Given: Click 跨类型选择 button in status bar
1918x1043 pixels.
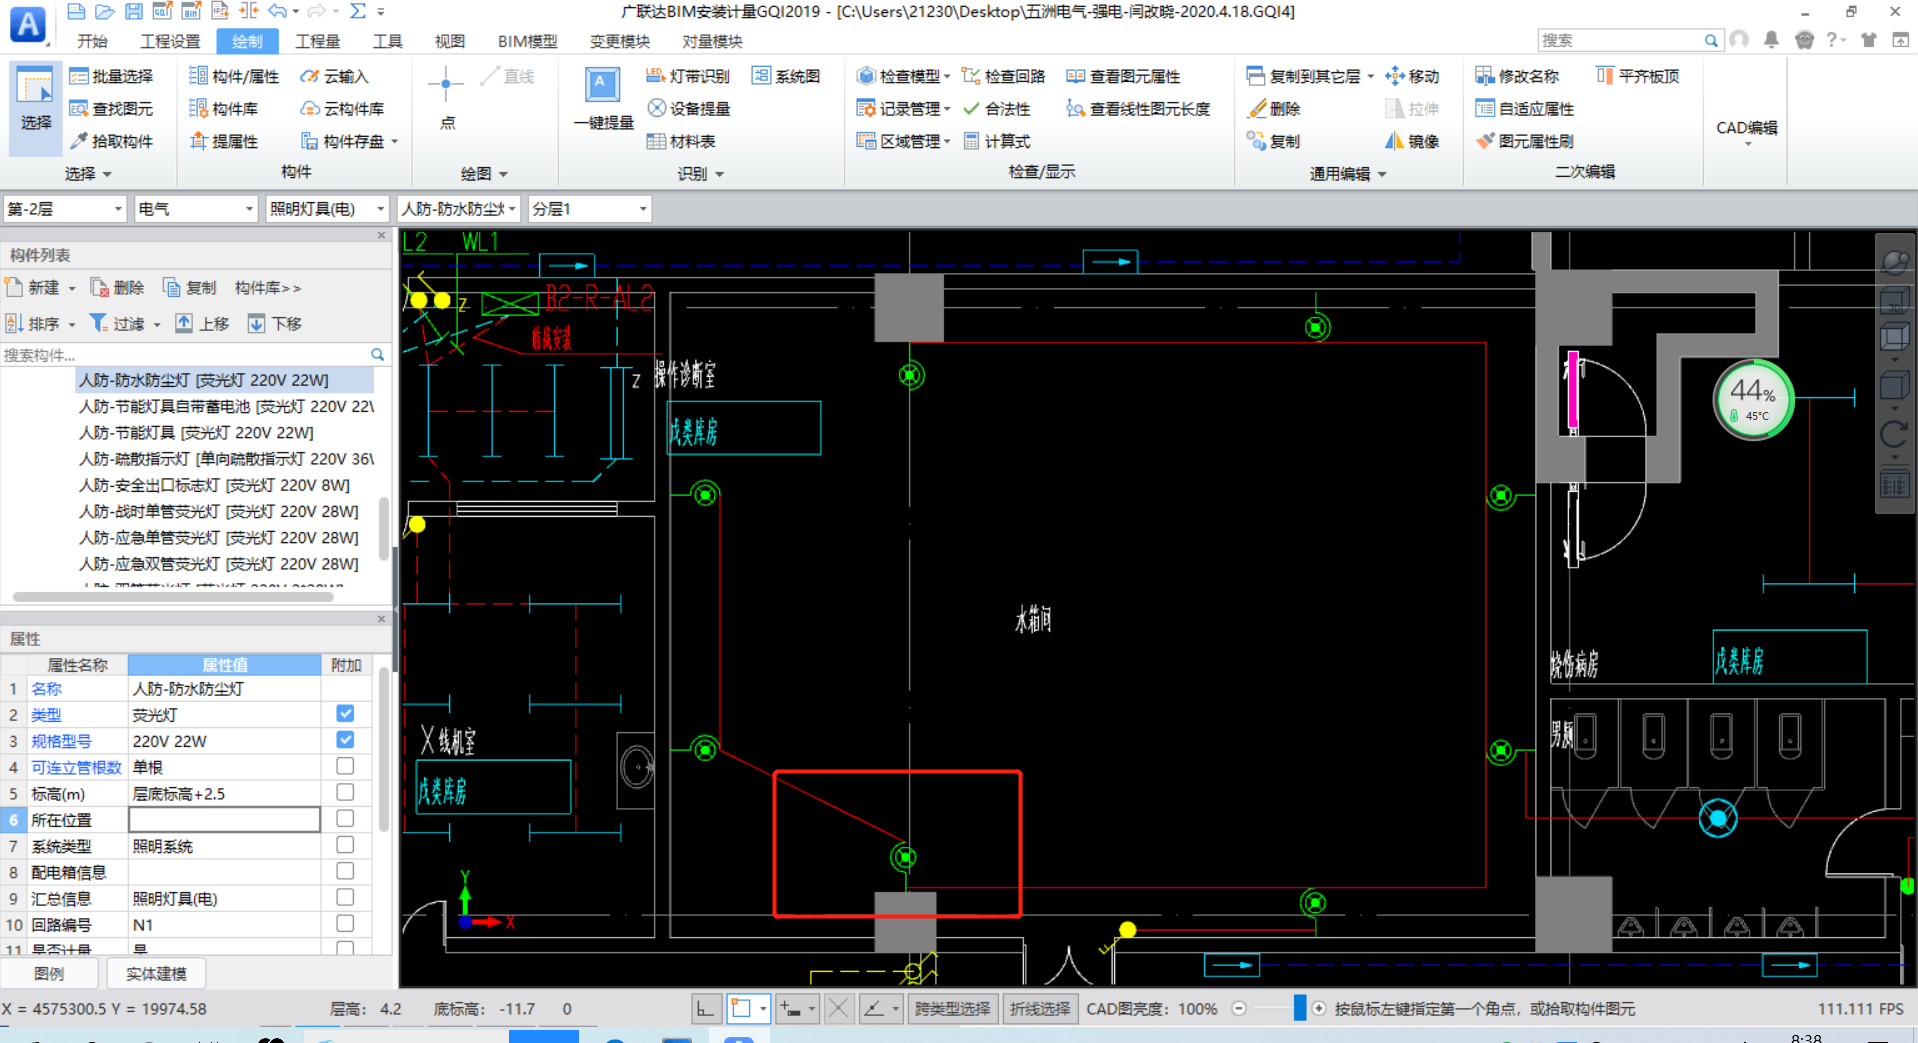Looking at the screenshot, I should (x=951, y=1009).
